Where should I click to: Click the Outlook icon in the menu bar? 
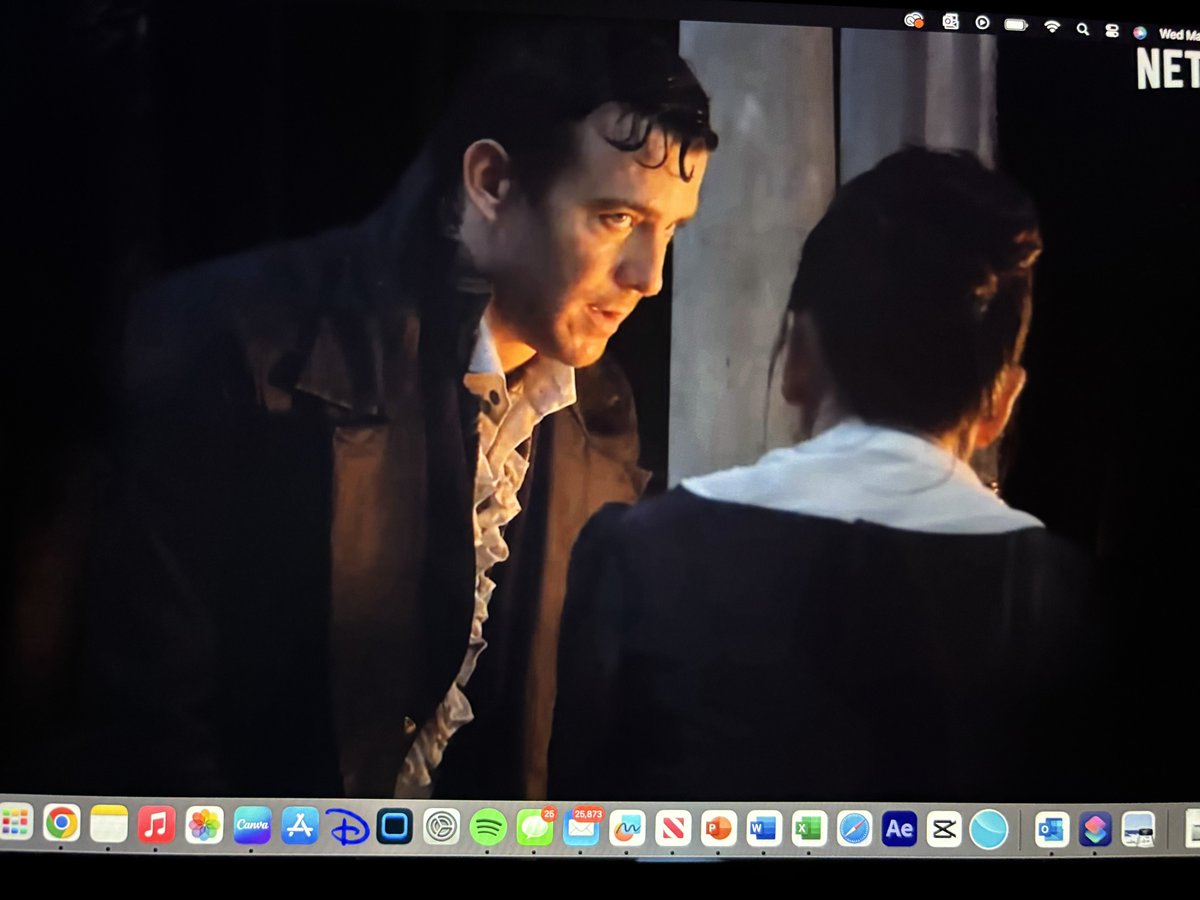pyautogui.click(x=950, y=21)
